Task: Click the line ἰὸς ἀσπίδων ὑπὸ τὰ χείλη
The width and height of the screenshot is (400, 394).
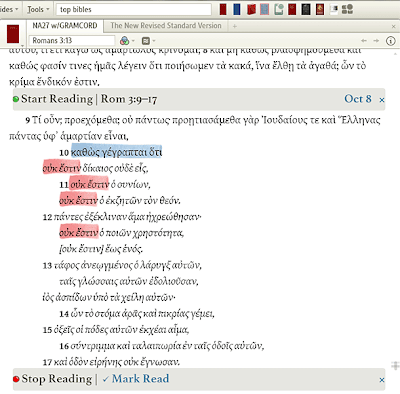Action: [109, 297]
